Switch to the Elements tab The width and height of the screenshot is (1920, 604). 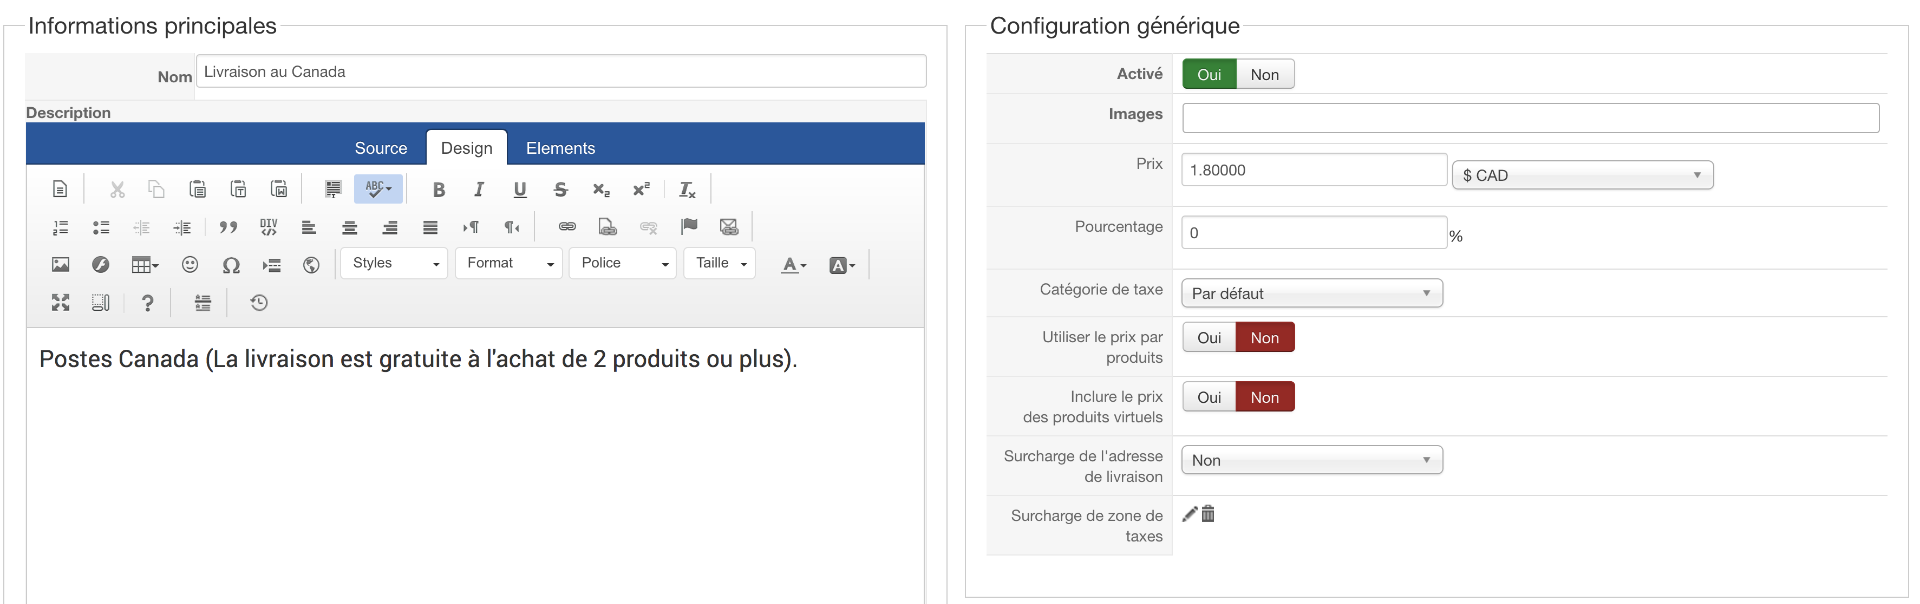(x=560, y=148)
